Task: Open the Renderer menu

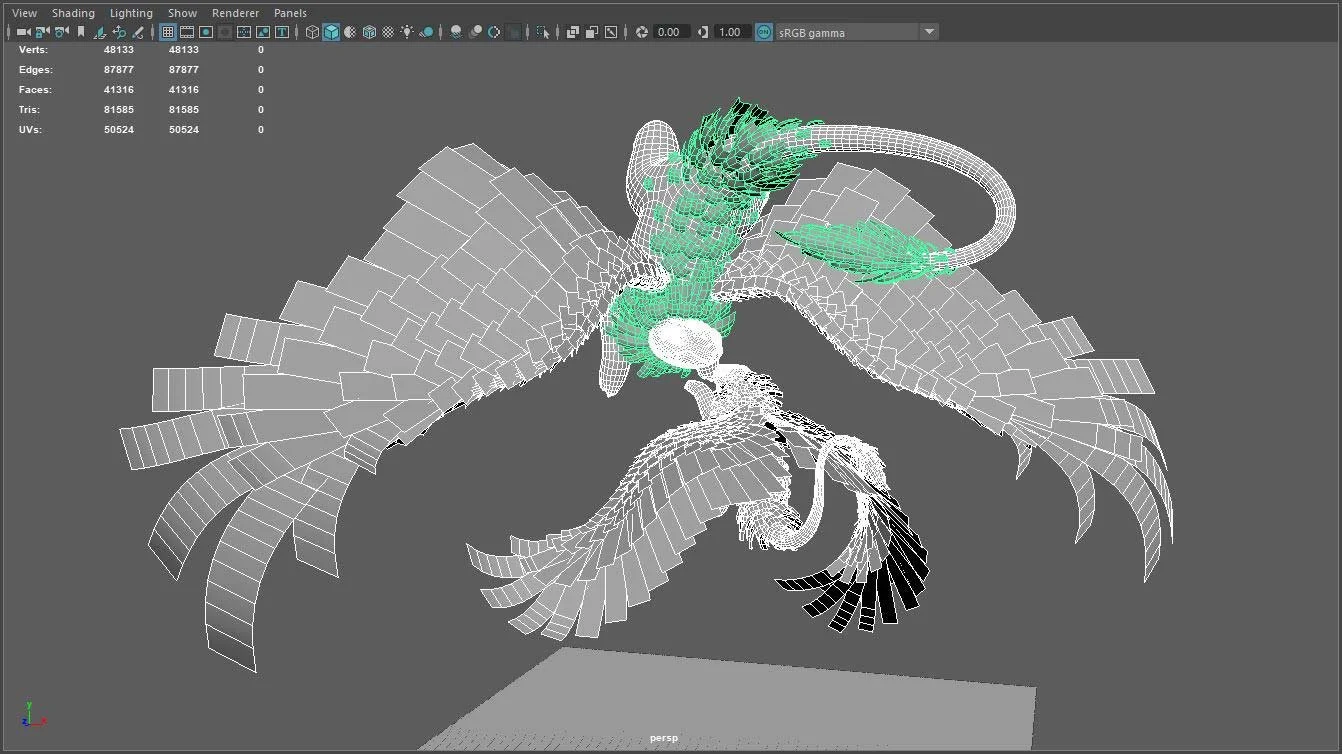Action: [235, 13]
